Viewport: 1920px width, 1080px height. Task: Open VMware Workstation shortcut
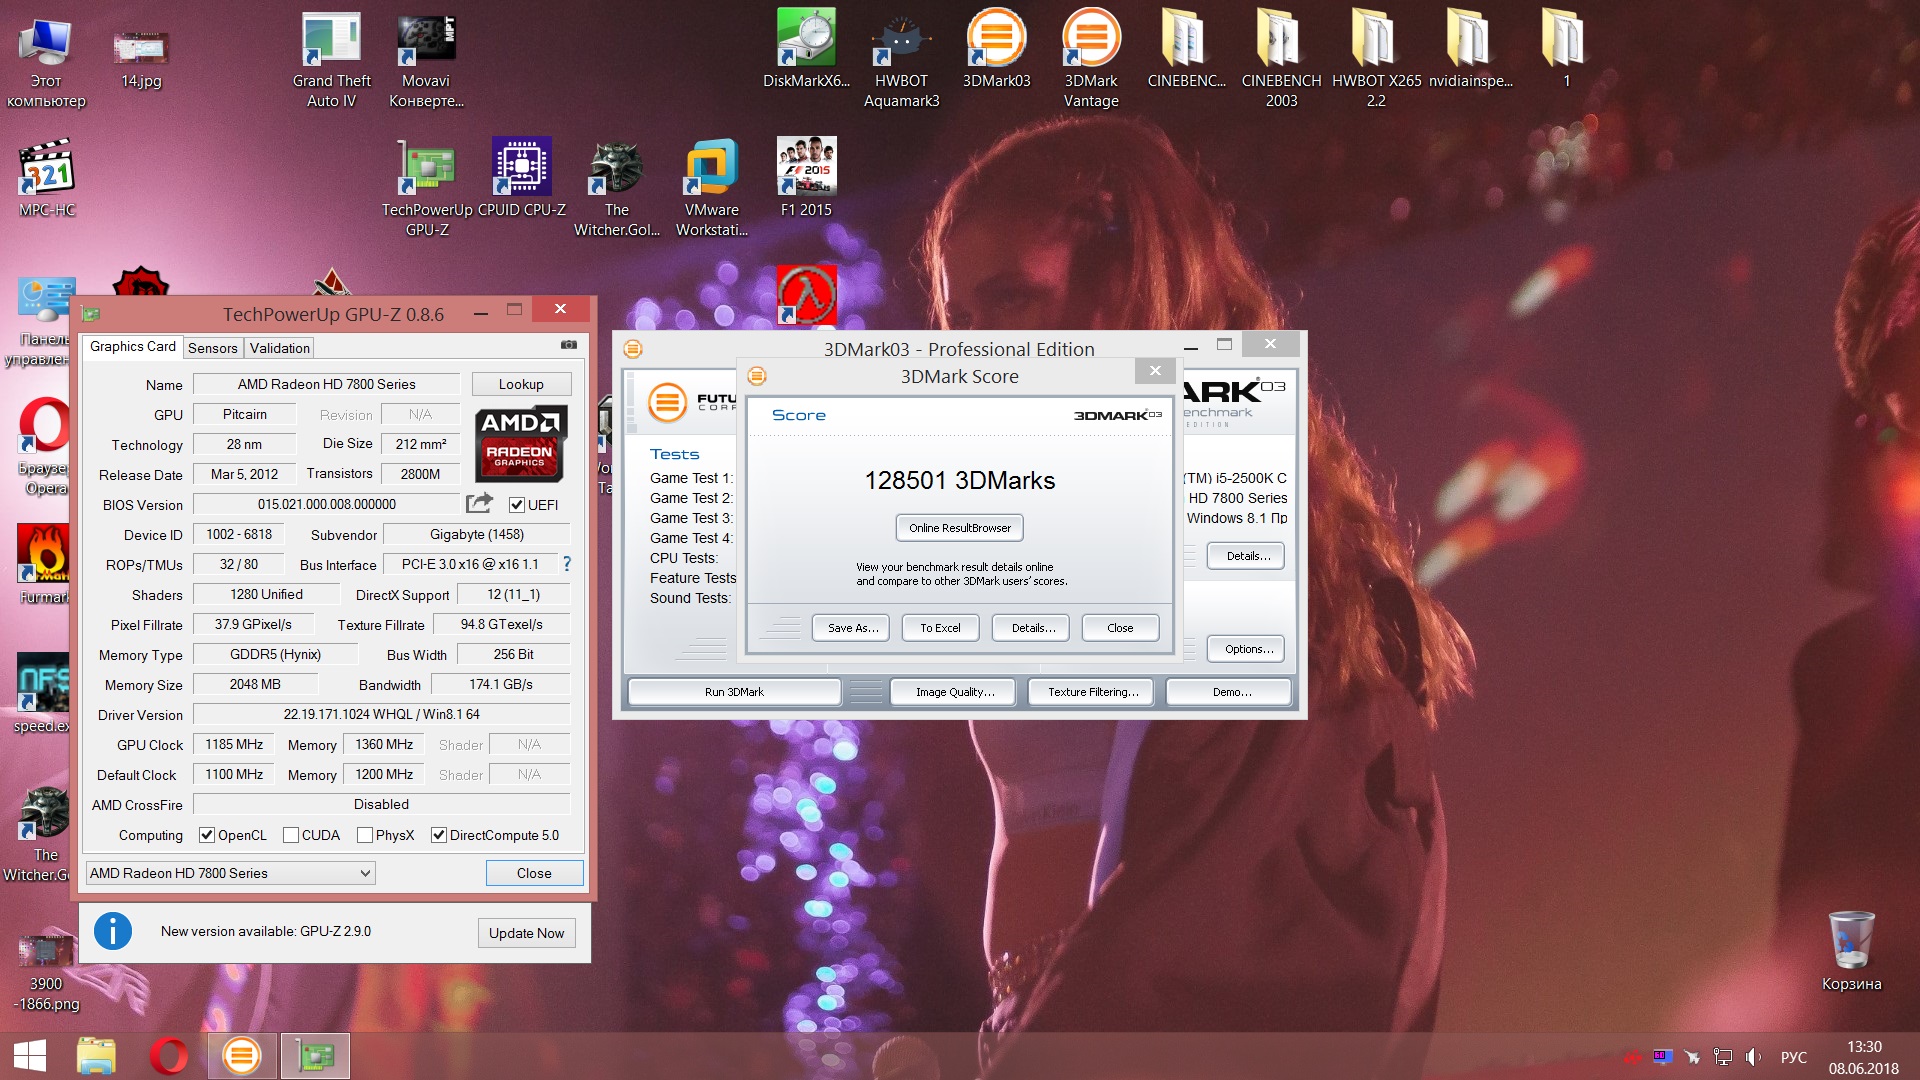tap(711, 188)
